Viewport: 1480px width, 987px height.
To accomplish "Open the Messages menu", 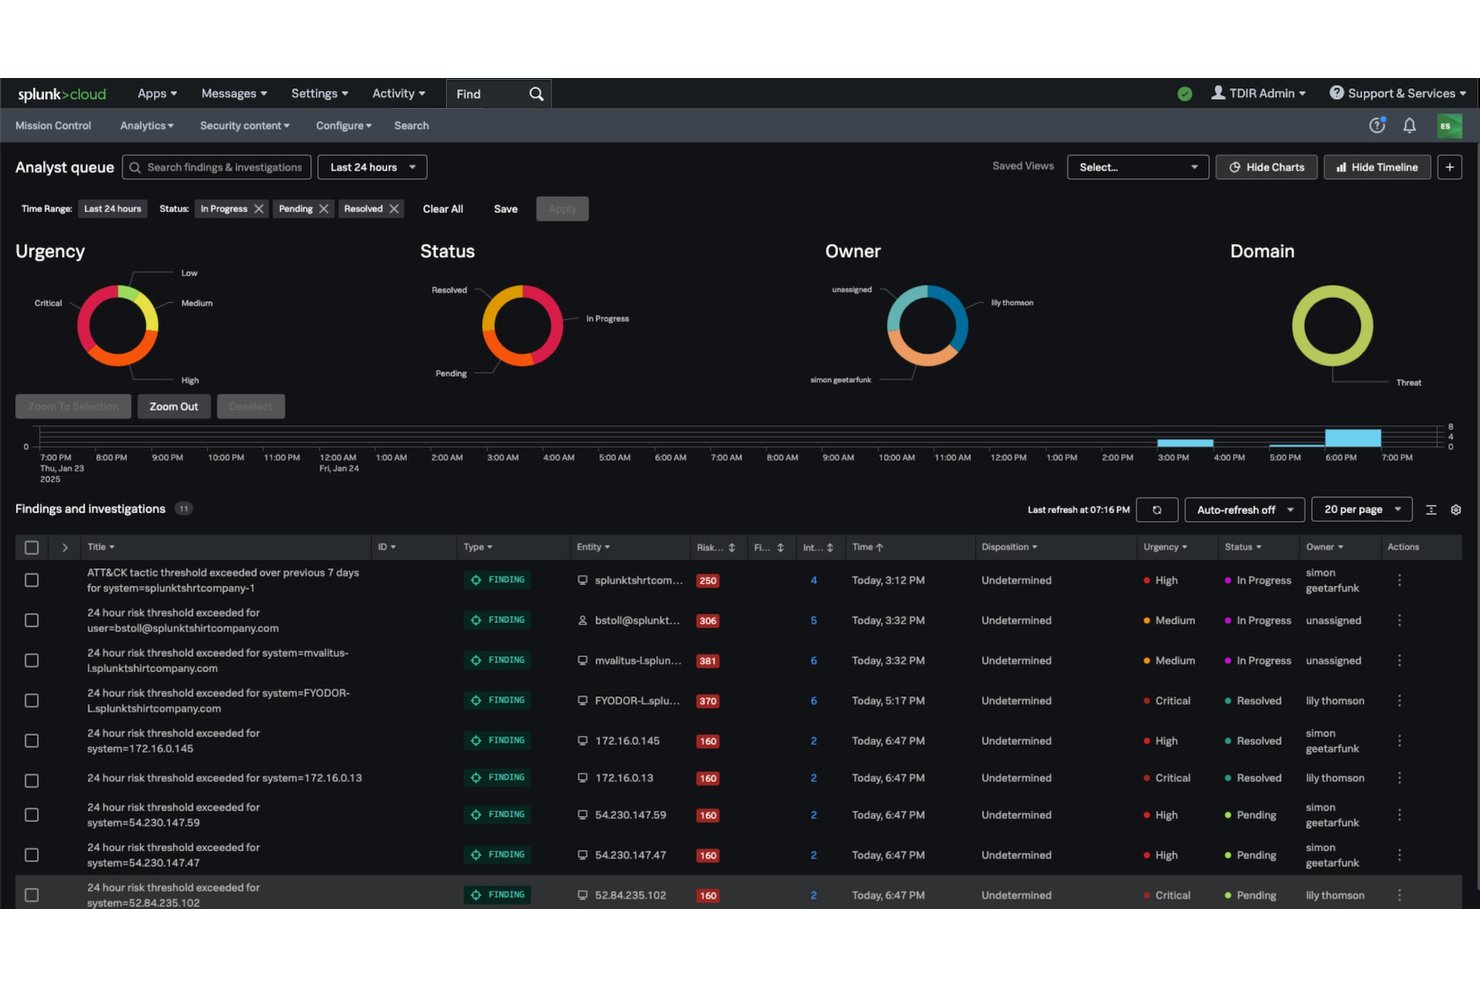I will tap(234, 94).
